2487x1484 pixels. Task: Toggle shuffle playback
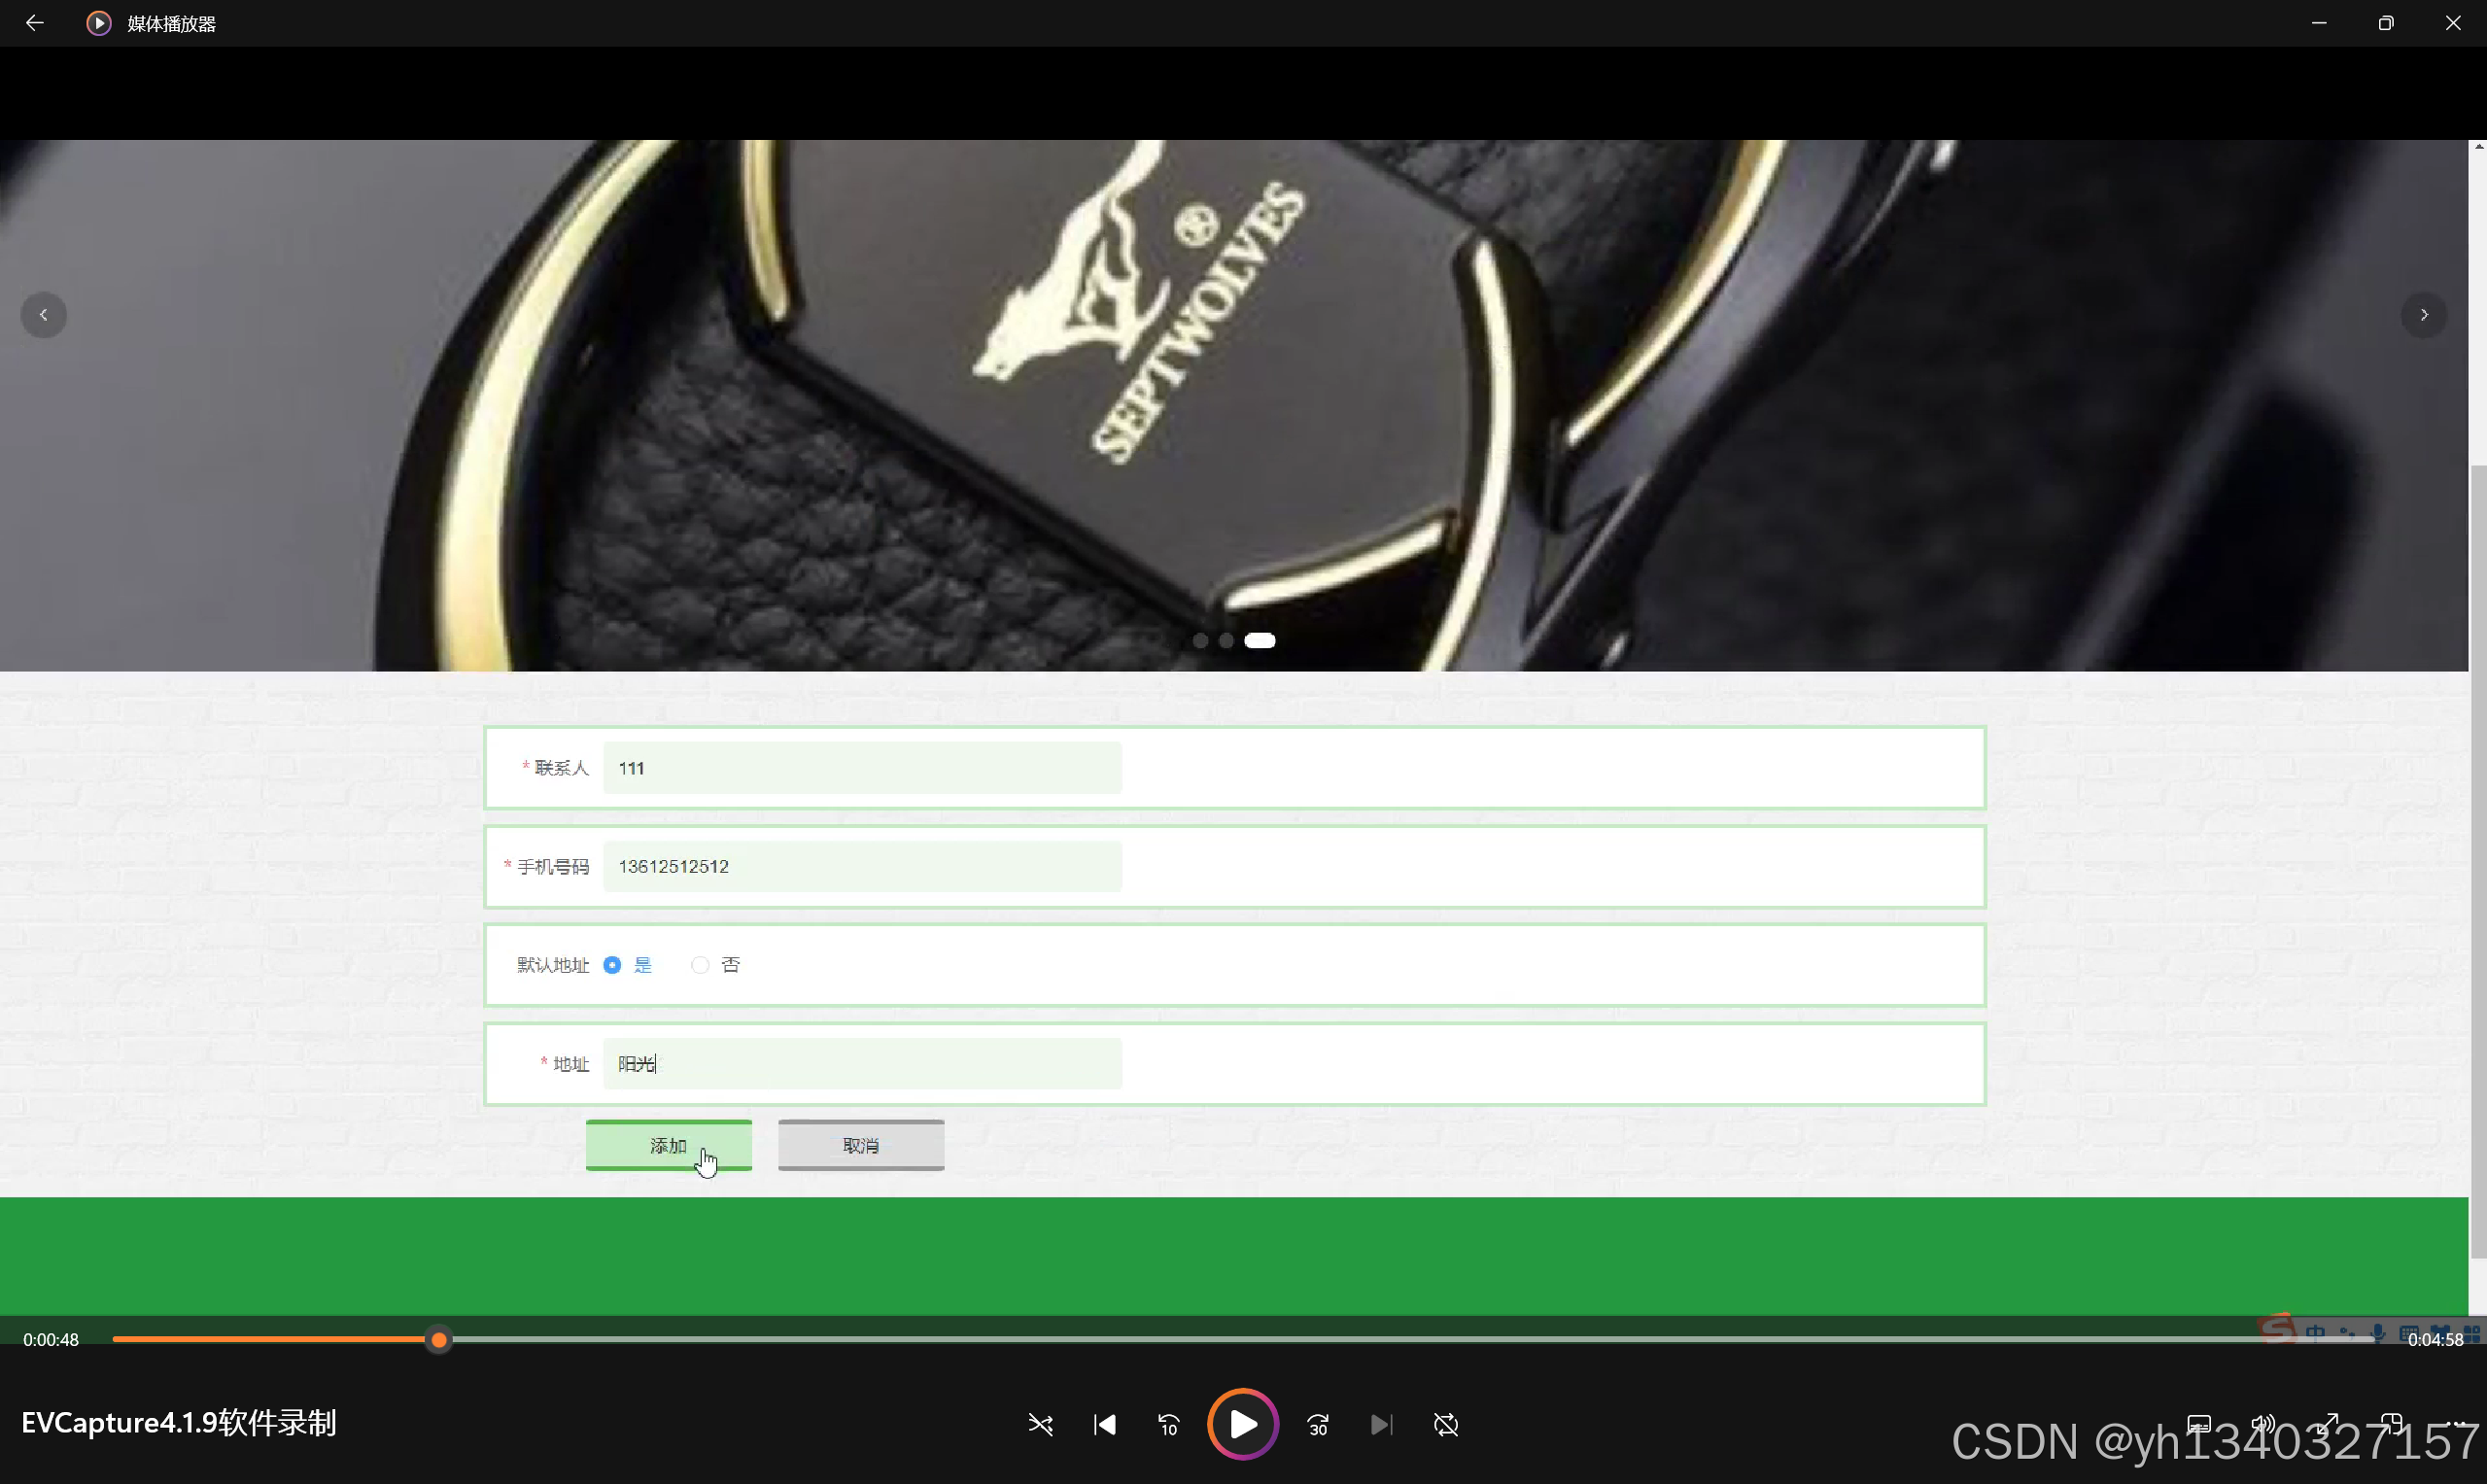click(x=1040, y=1424)
